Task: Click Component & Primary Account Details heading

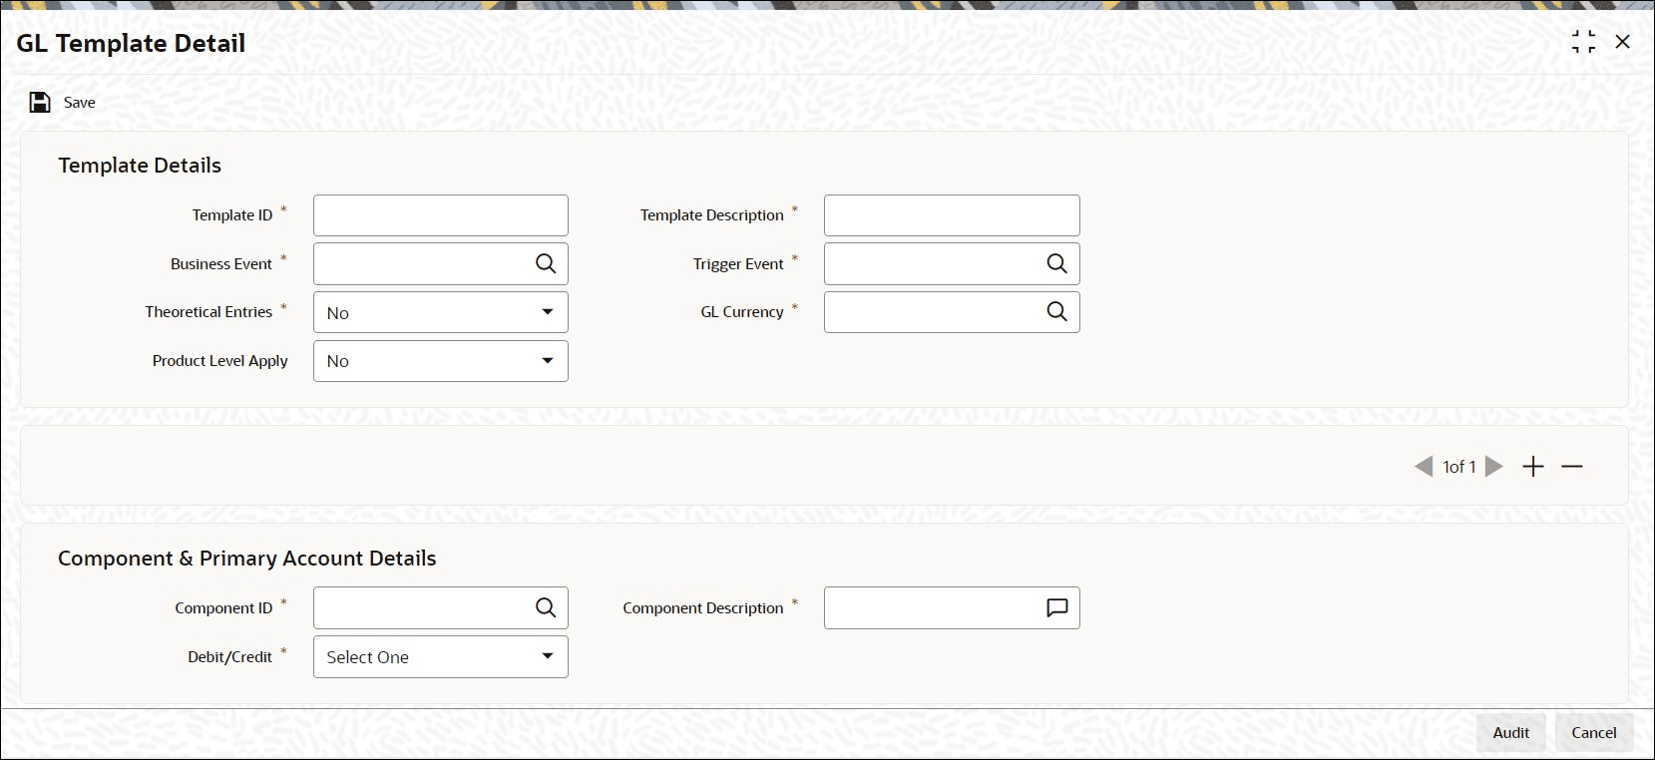Action: pos(247,558)
